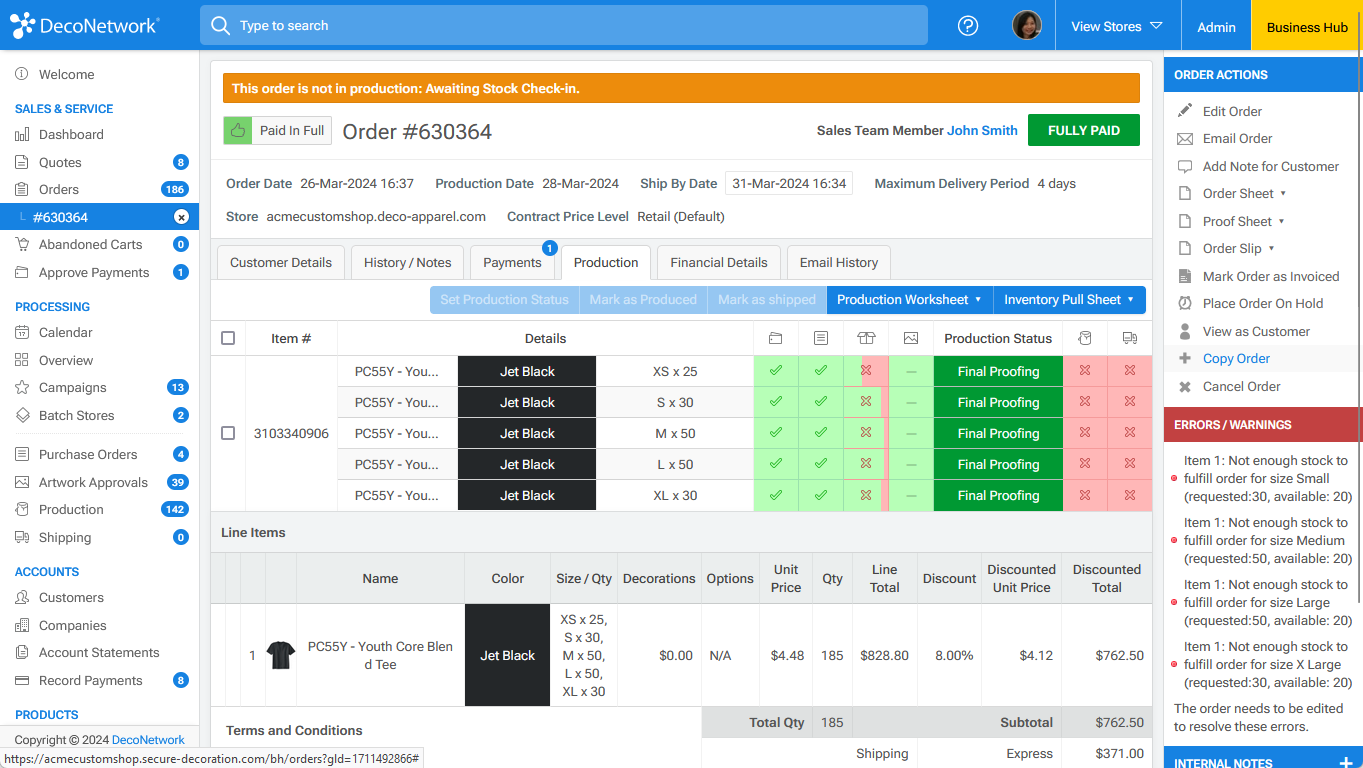Expand the View Stores dropdown
The height and width of the screenshot is (768, 1363).
point(1117,27)
